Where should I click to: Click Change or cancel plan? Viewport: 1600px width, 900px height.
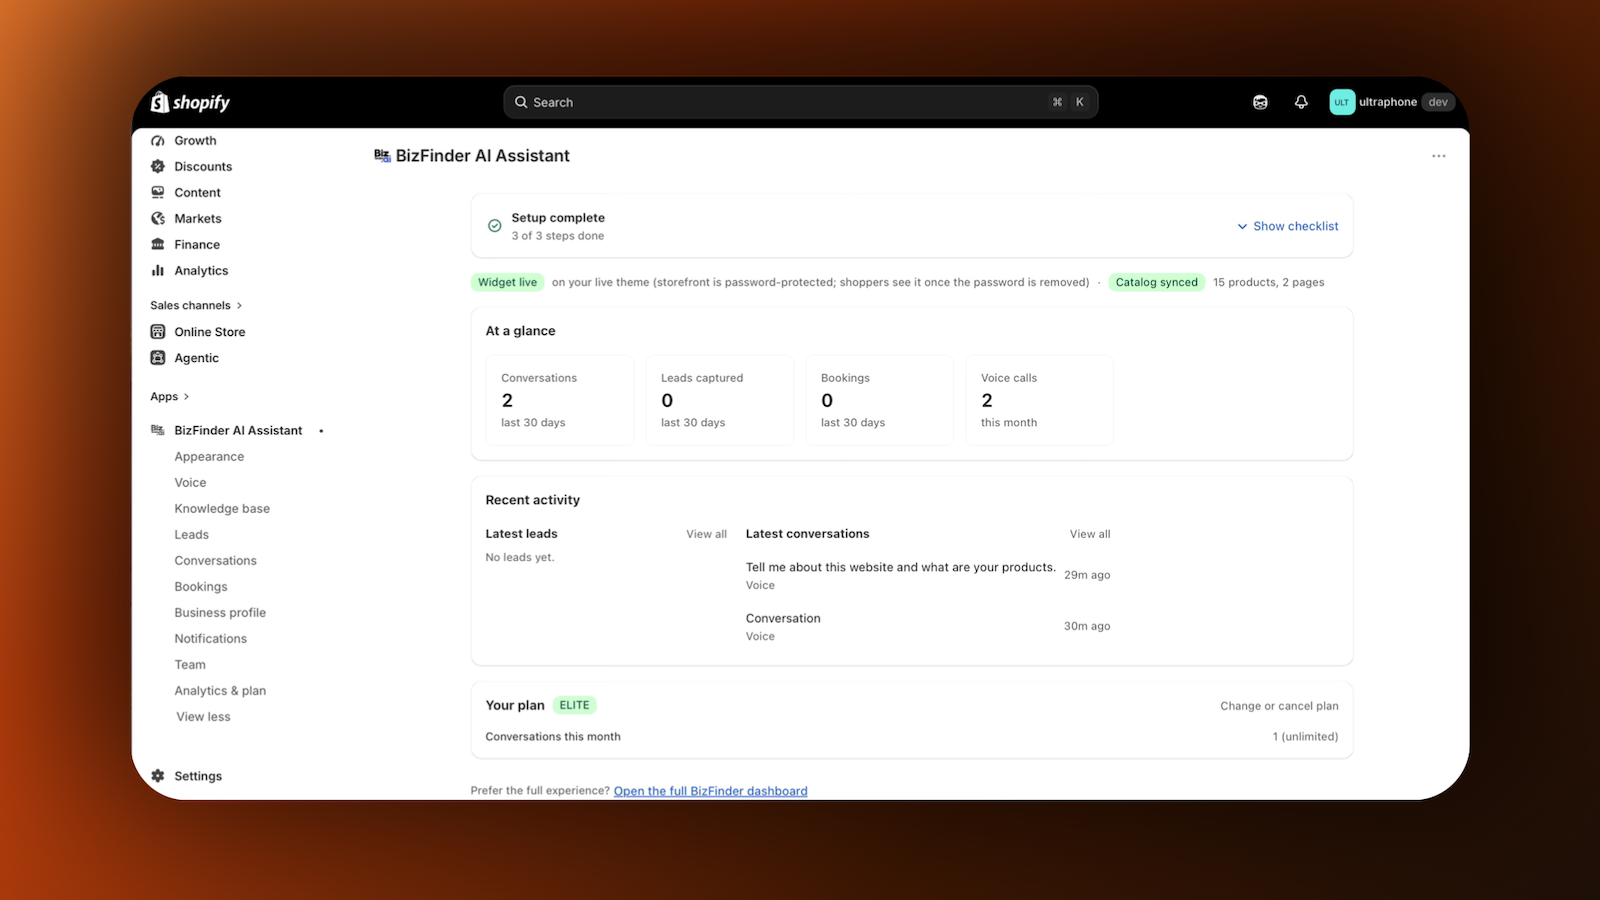pos(1279,706)
